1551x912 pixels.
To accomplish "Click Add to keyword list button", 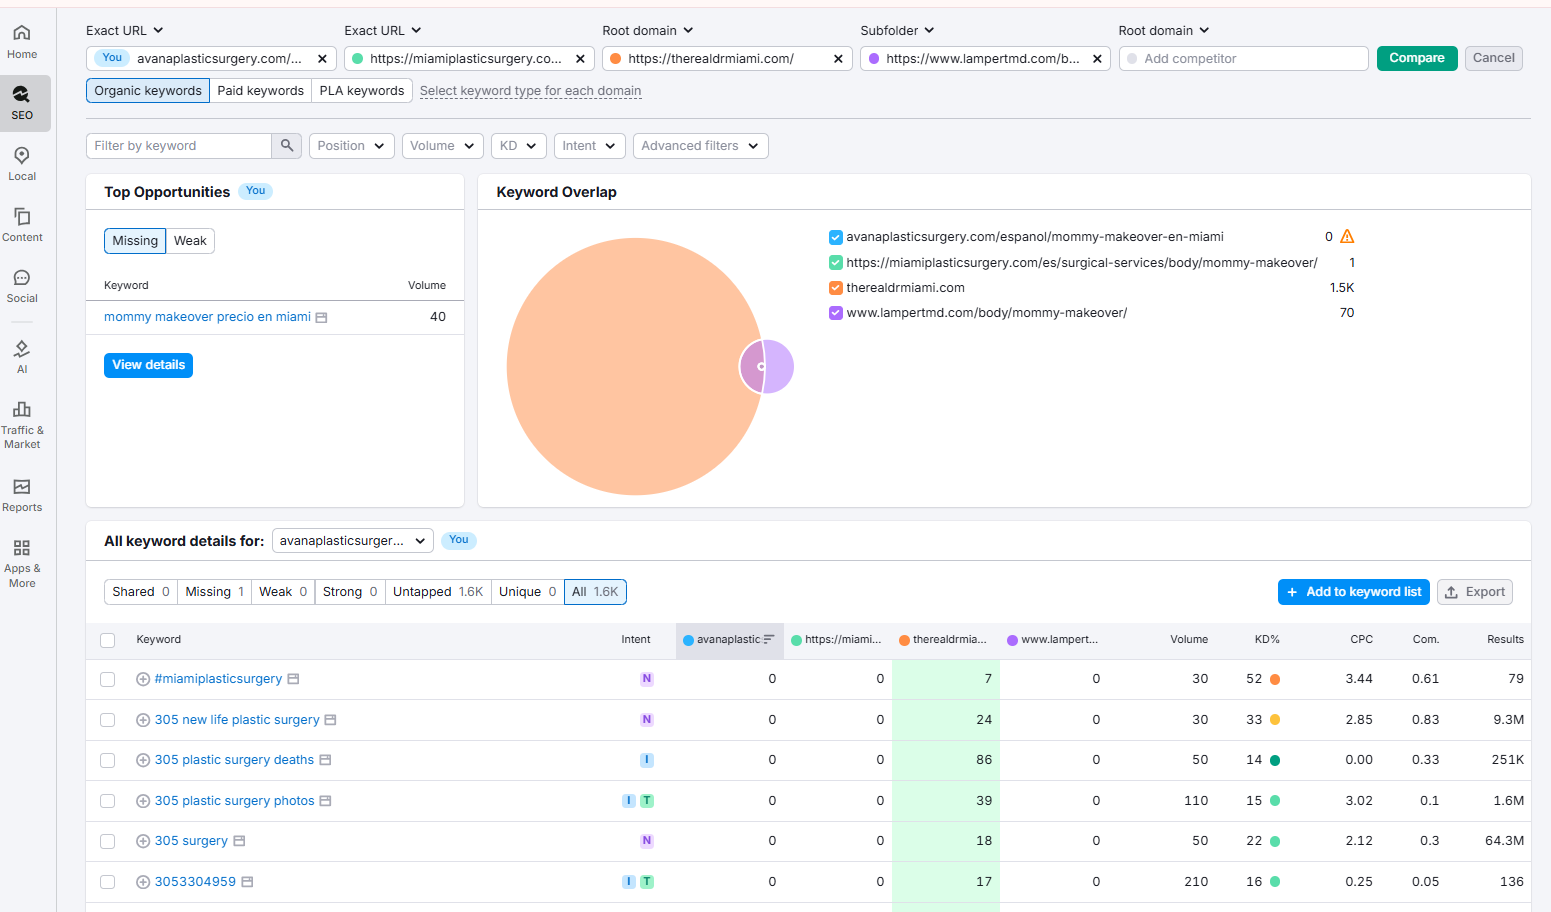I will click(x=1354, y=592).
